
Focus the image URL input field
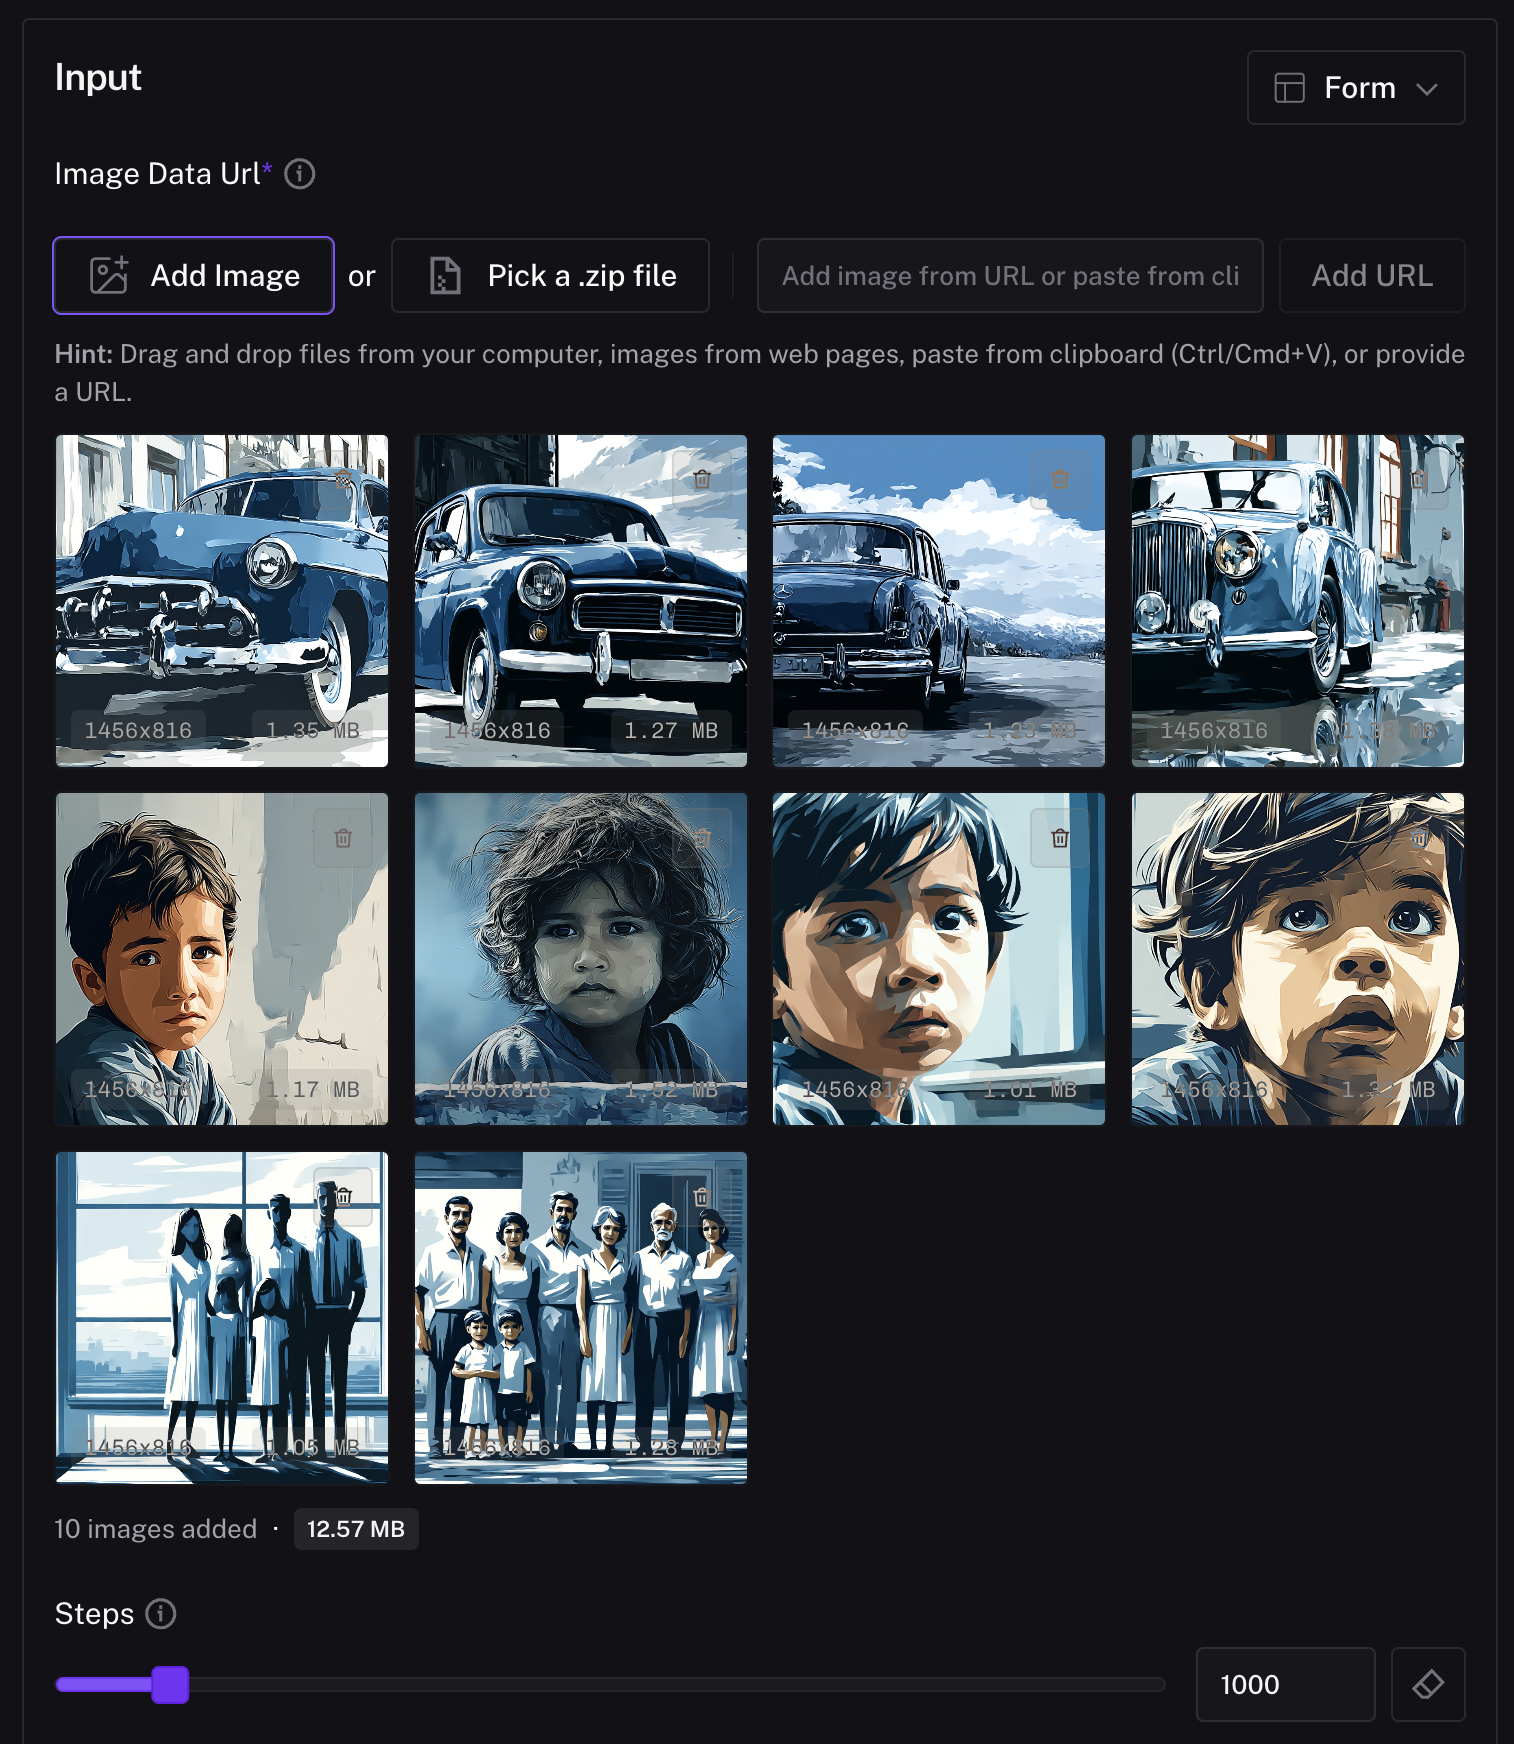tap(1009, 276)
